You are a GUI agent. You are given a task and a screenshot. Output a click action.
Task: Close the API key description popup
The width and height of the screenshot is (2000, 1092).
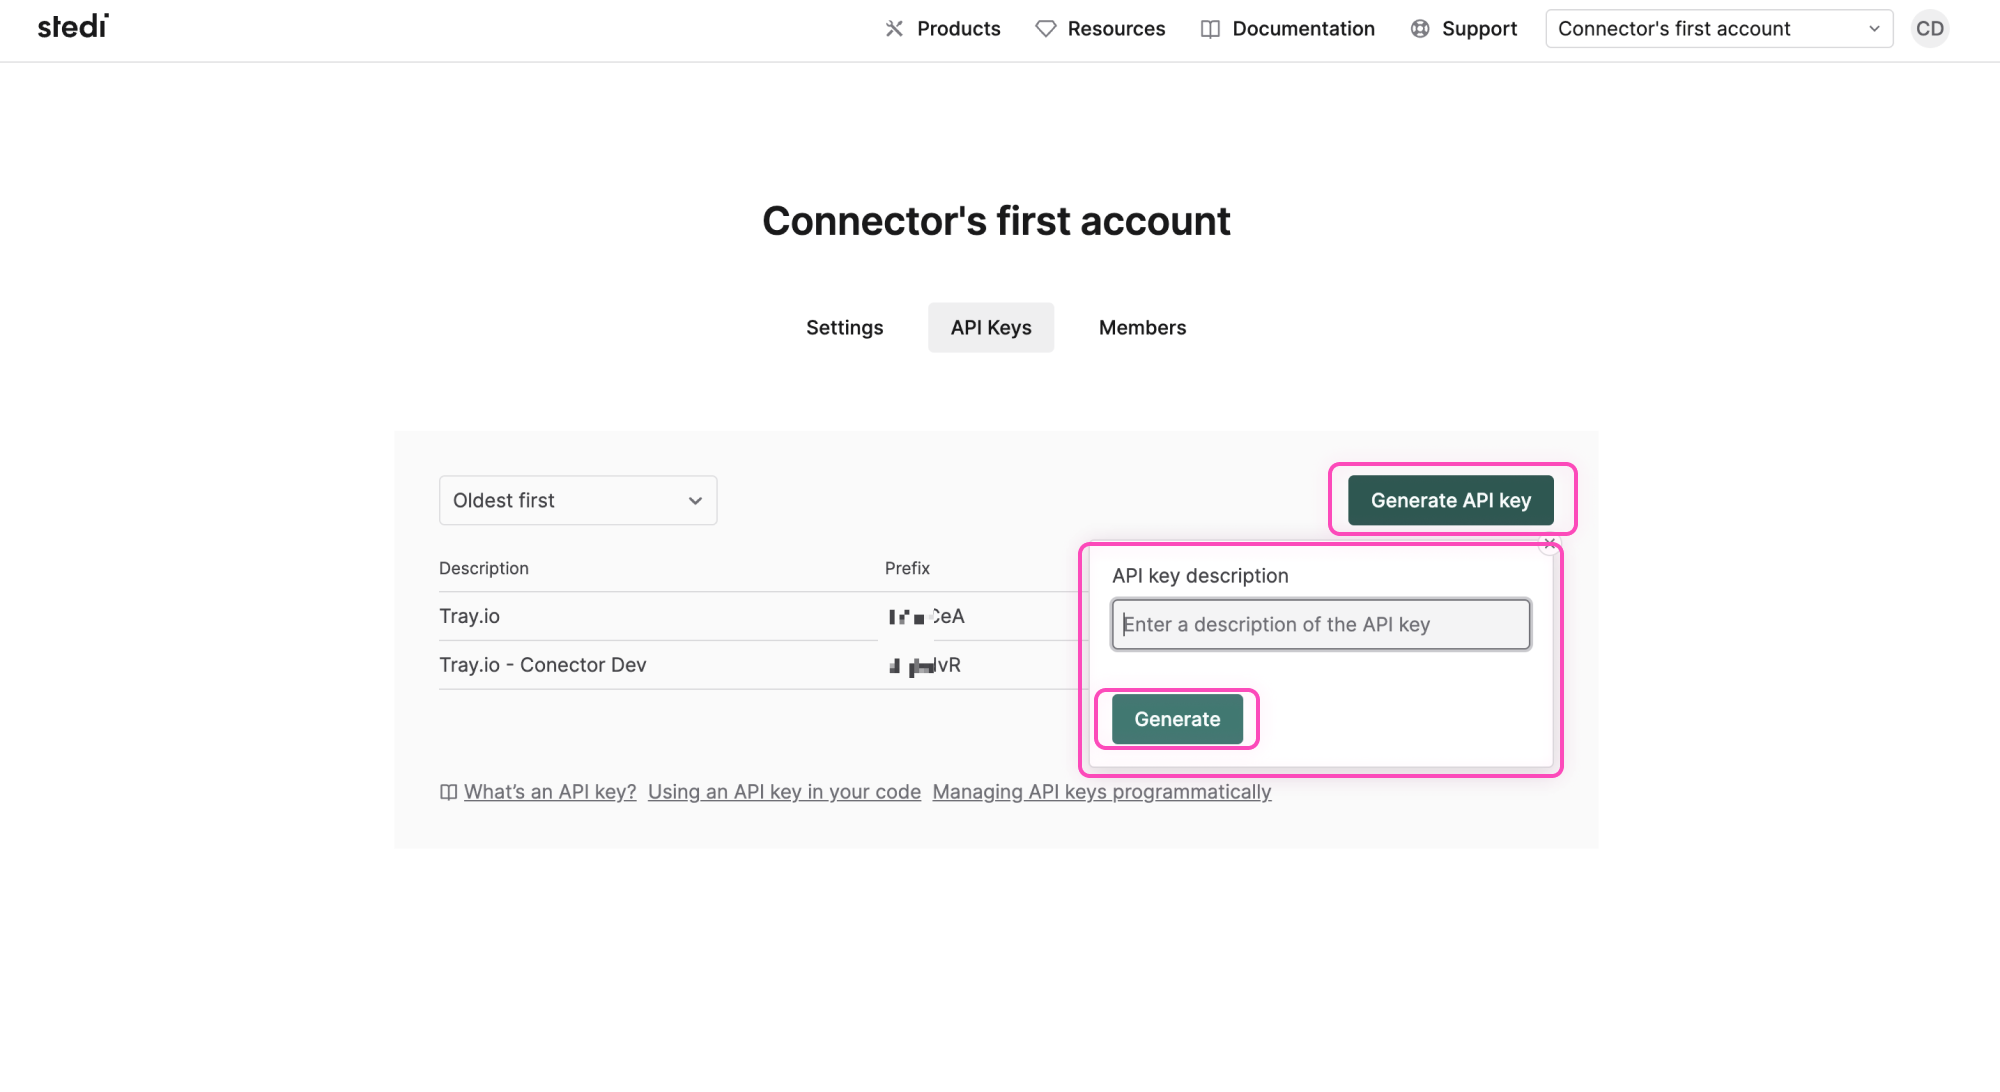[x=1549, y=544]
